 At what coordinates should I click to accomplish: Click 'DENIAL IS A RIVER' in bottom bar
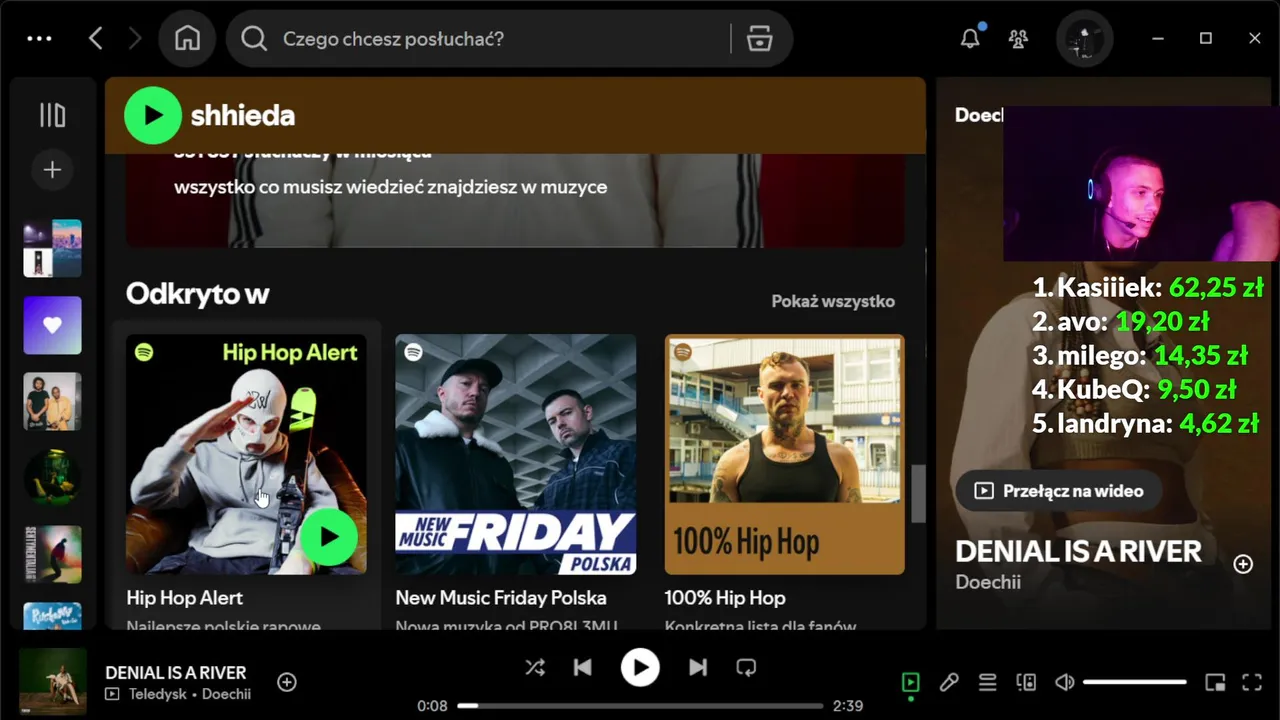click(176, 673)
